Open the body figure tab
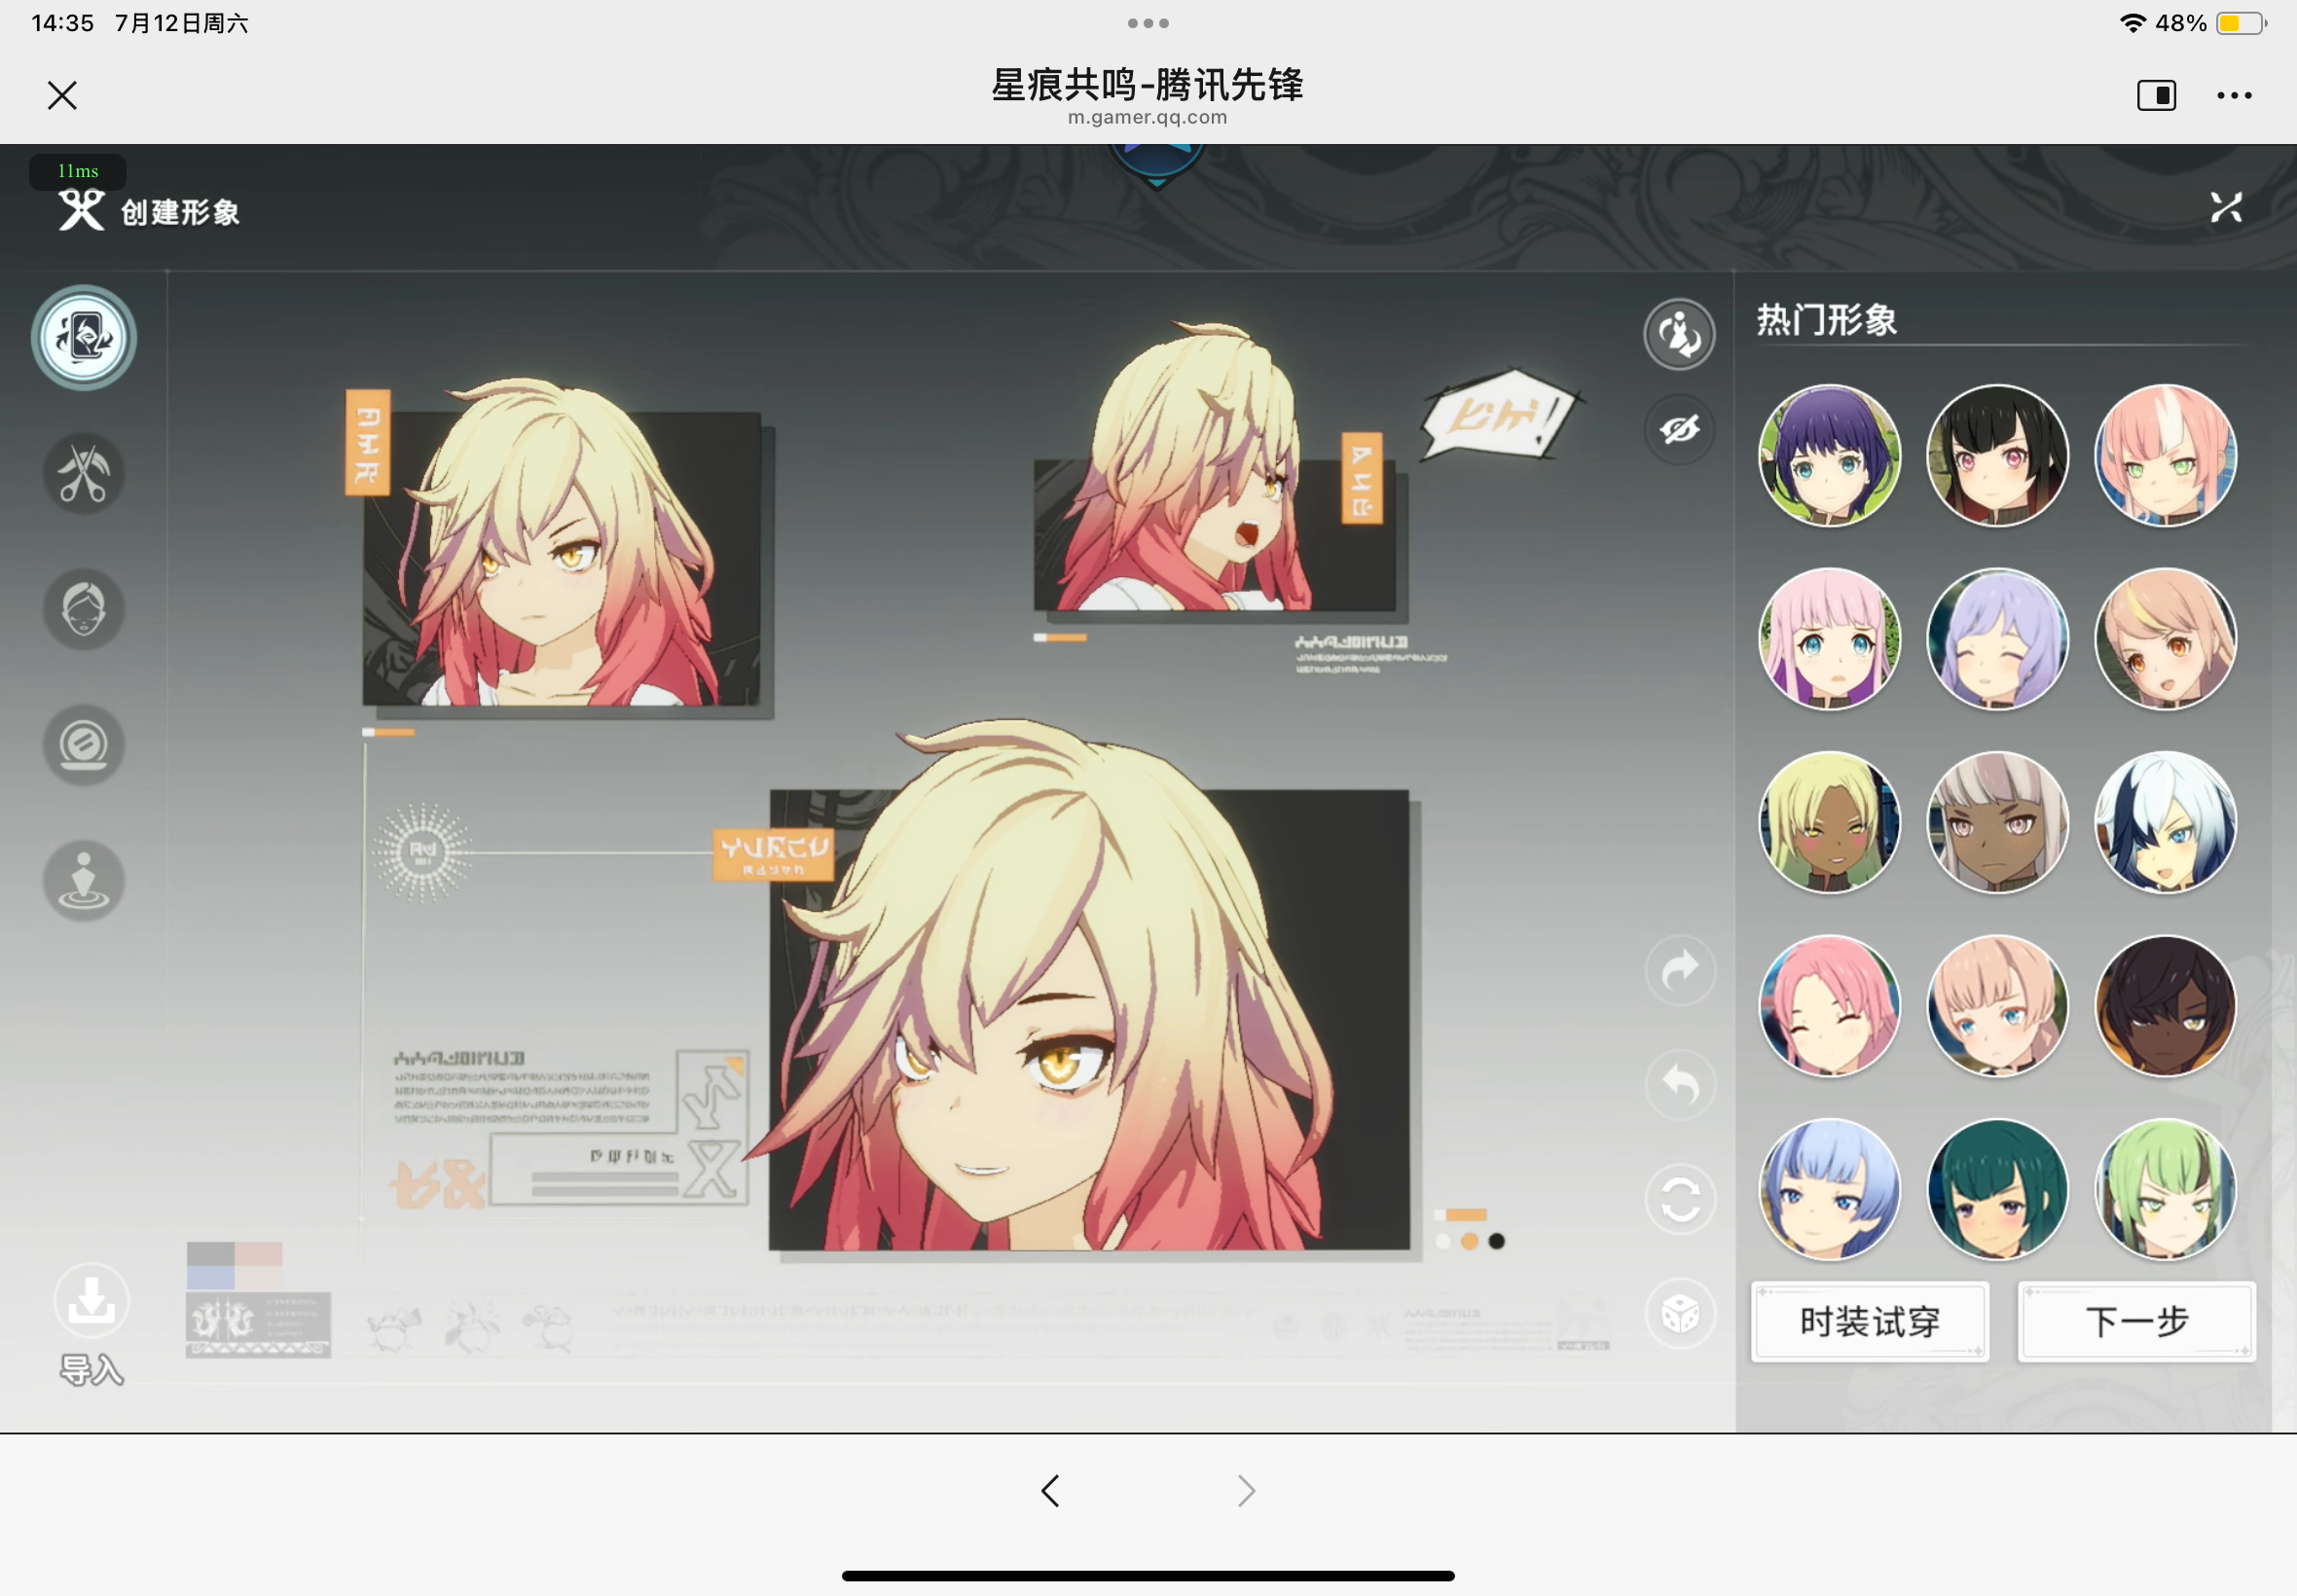 pyautogui.click(x=84, y=881)
